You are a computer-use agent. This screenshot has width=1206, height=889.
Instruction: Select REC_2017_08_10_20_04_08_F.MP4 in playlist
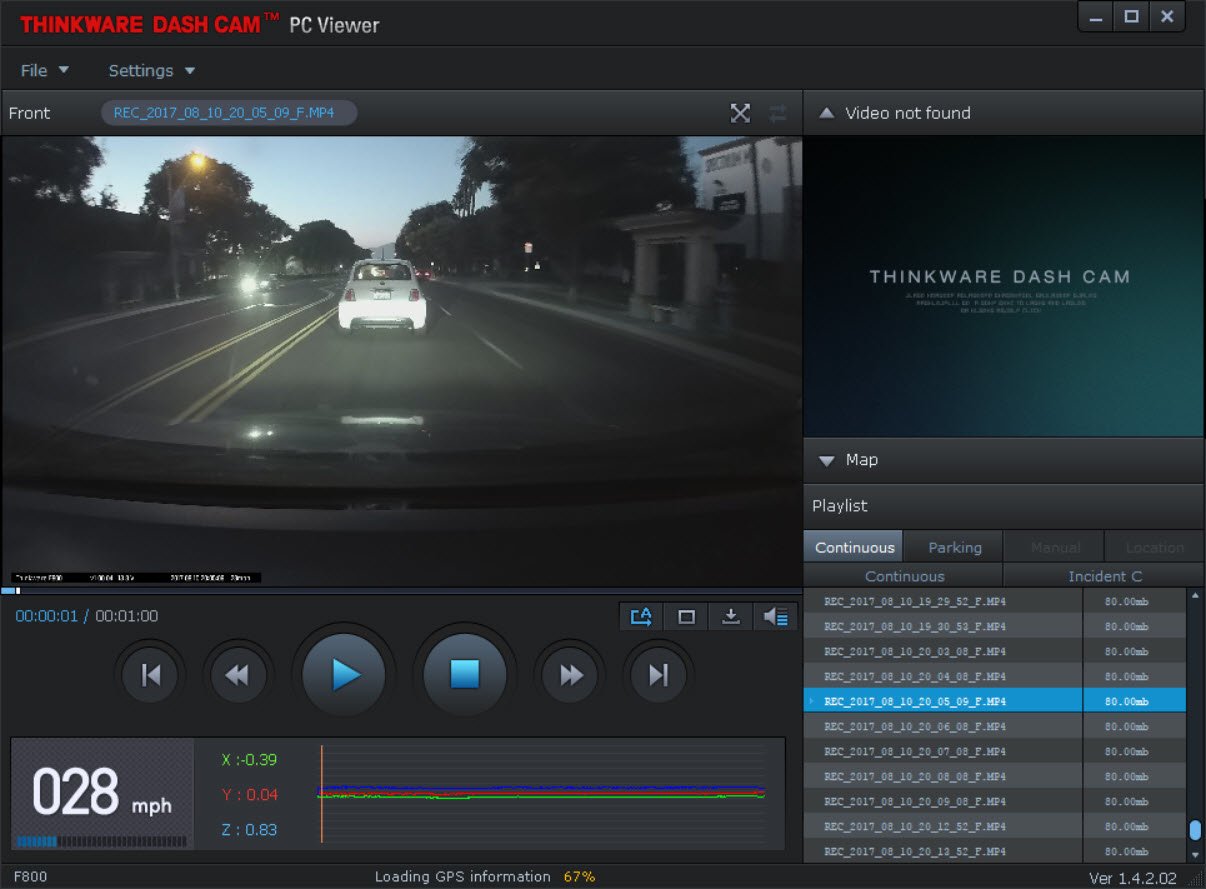pyautogui.click(x=995, y=676)
